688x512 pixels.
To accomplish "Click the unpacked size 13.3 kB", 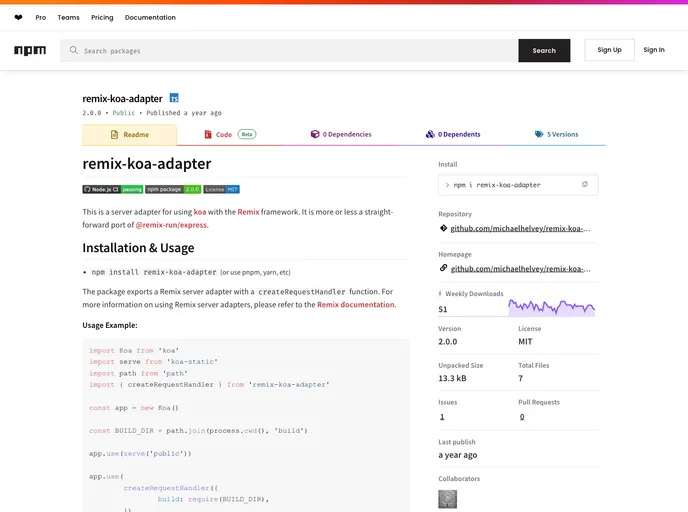I will coord(452,378).
